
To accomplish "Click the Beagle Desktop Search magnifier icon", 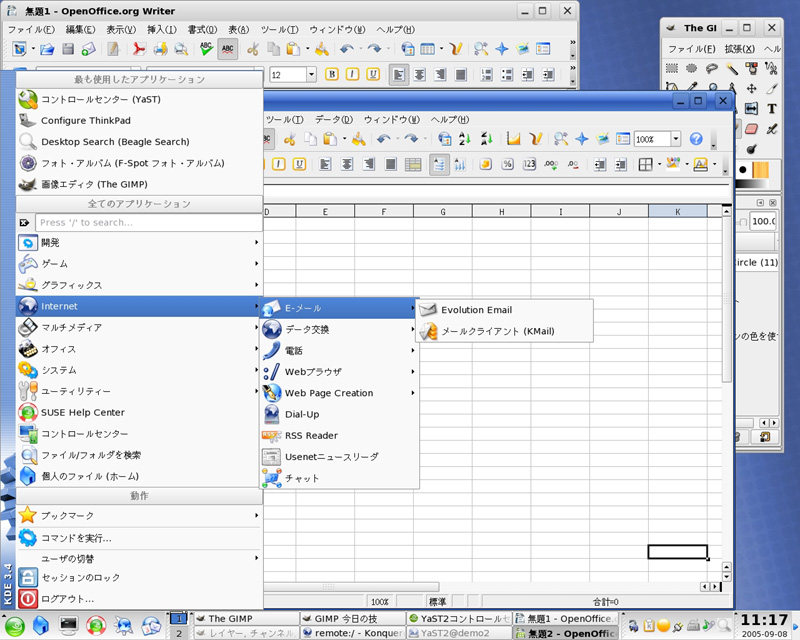I will coord(28,141).
